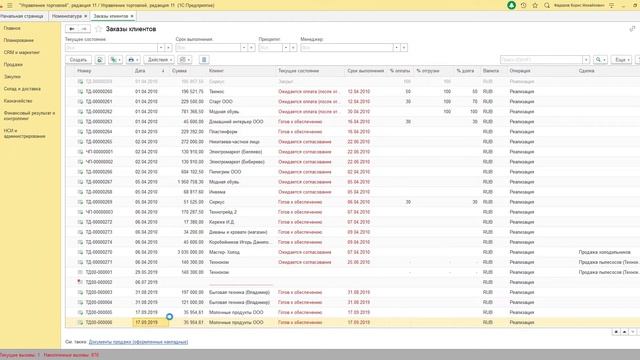Move up with the bottom arrow button
This screenshot has width=640, height=360.
(x=624, y=332)
